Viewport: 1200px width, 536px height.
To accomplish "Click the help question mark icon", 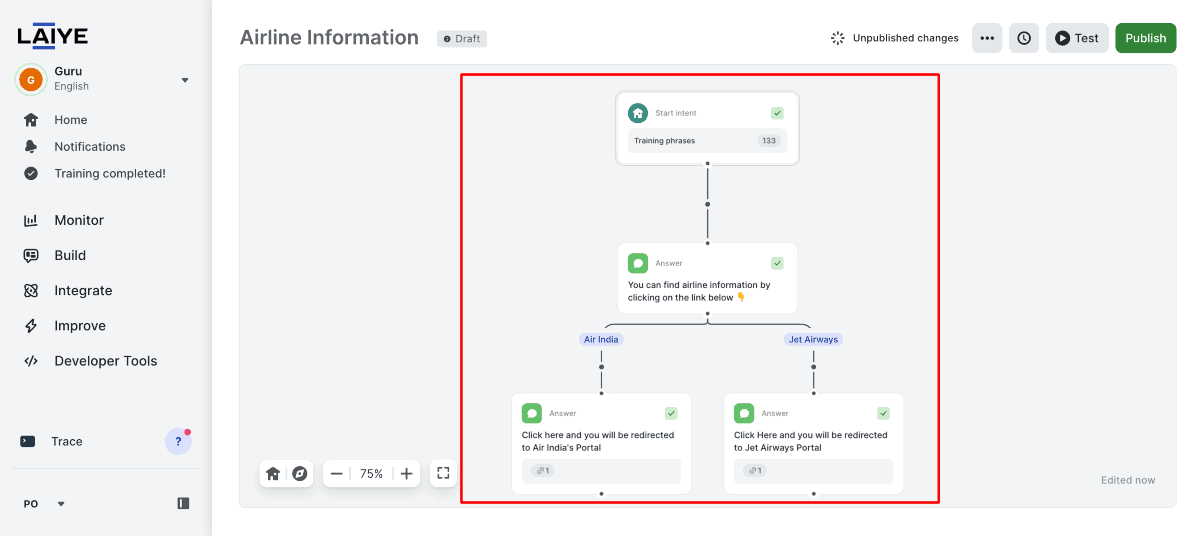I will [178, 441].
